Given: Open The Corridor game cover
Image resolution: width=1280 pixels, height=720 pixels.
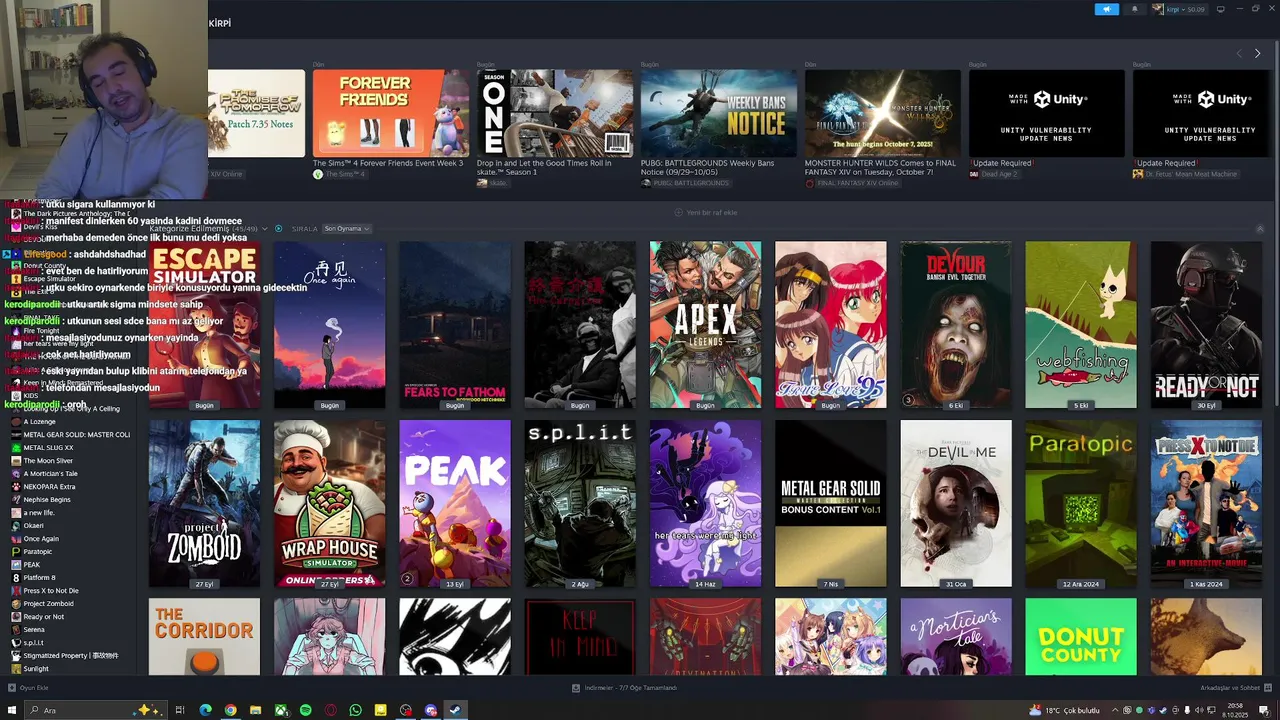Looking at the screenshot, I should coord(204,637).
